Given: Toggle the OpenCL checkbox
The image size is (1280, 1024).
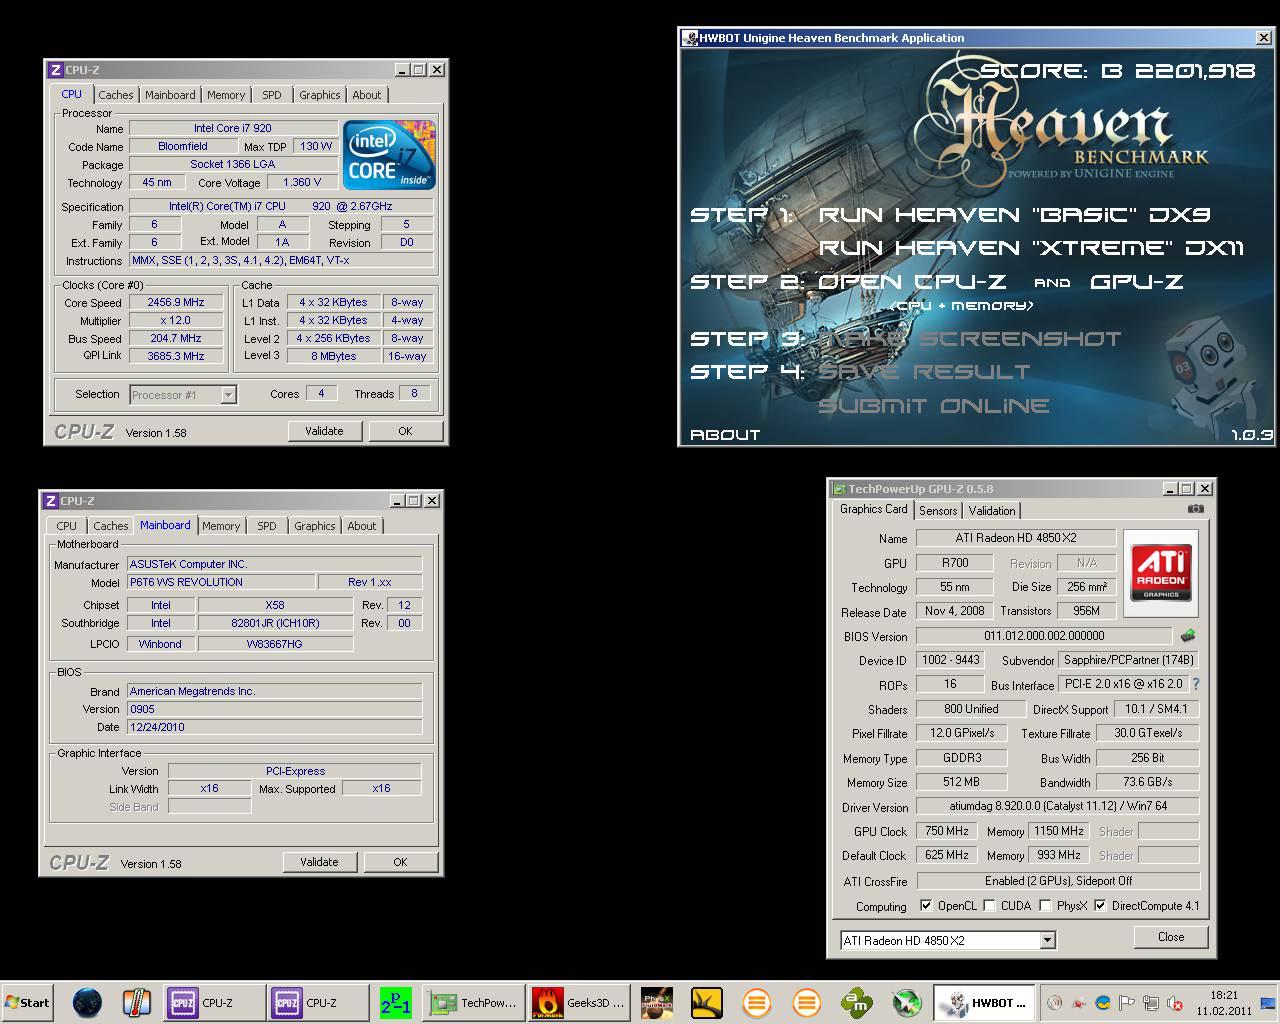Looking at the screenshot, I should coord(926,906).
